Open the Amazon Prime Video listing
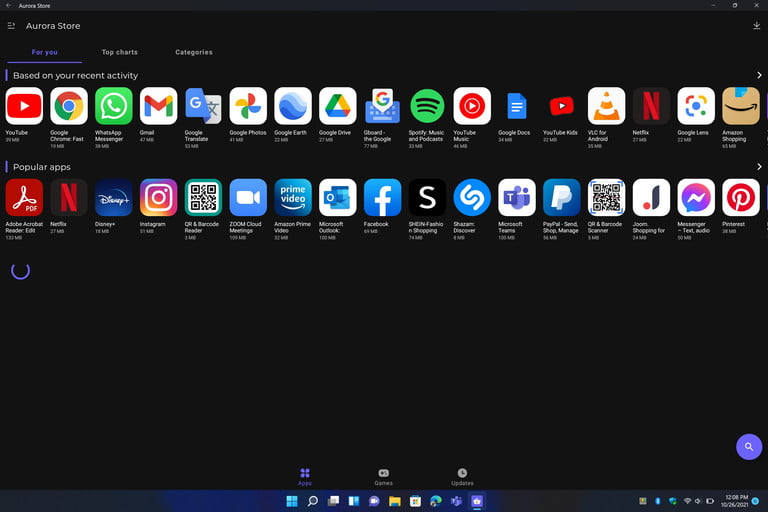This screenshot has width=768, height=512. pyautogui.click(x=293, y=197)
